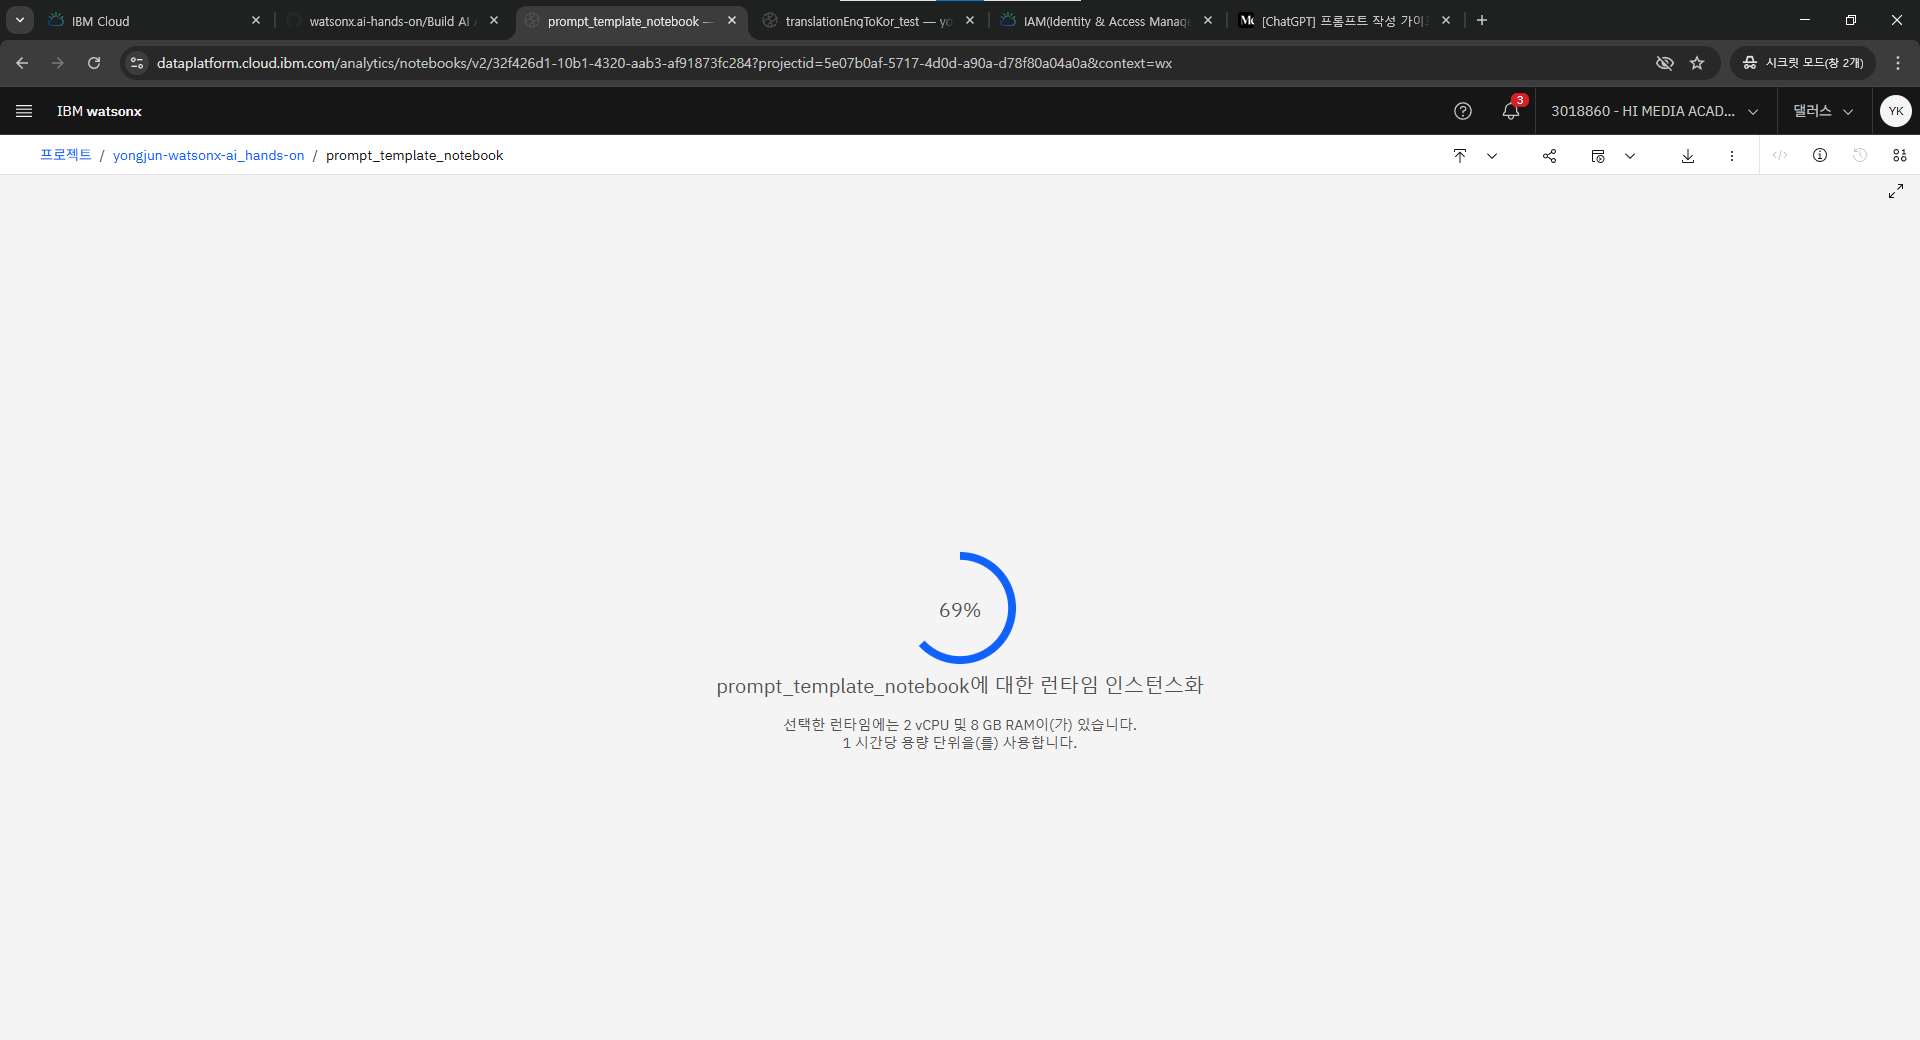Click the schedule job icon
The image size is (1920, 1040).
(1598, 155)
